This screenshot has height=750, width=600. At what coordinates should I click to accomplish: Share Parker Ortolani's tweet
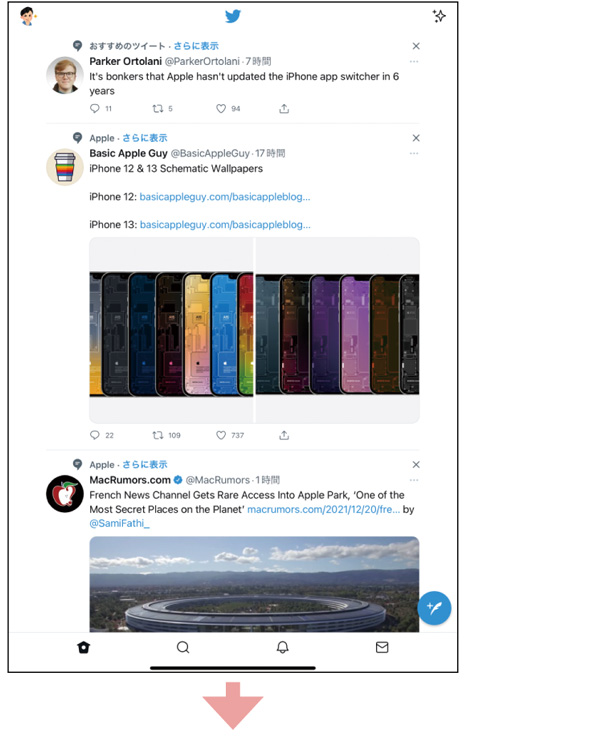pyautogui.click(x=284, y=108)
